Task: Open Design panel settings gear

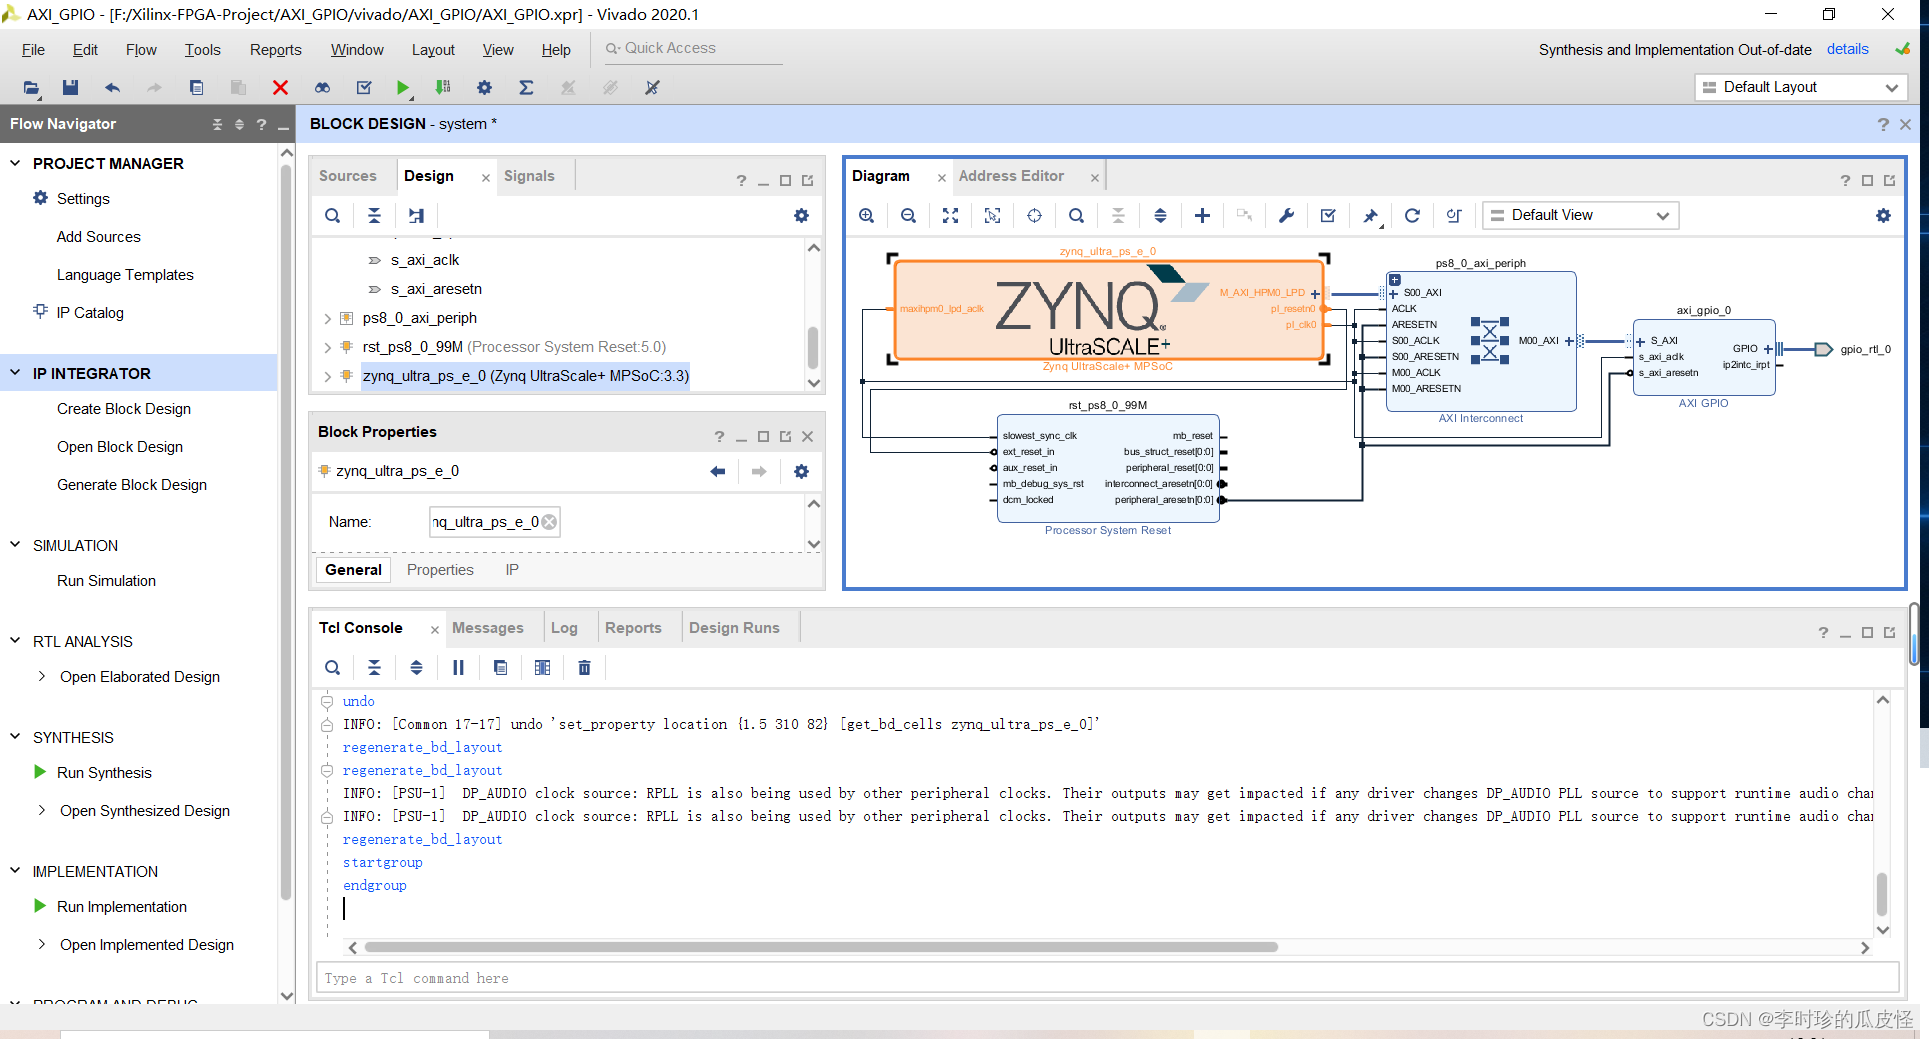Action: [x=801, y=216]
